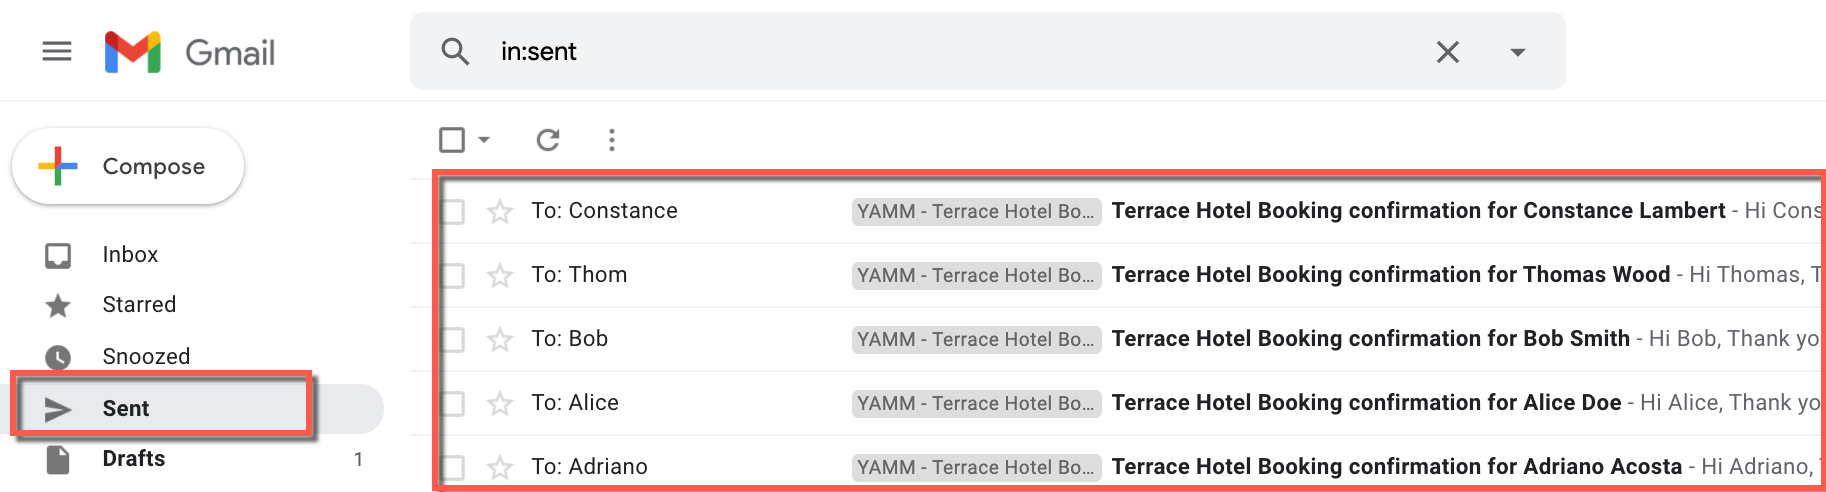
Task: Toggle the select-all checkbox in toolbar
Action: (x=452, y=140)
